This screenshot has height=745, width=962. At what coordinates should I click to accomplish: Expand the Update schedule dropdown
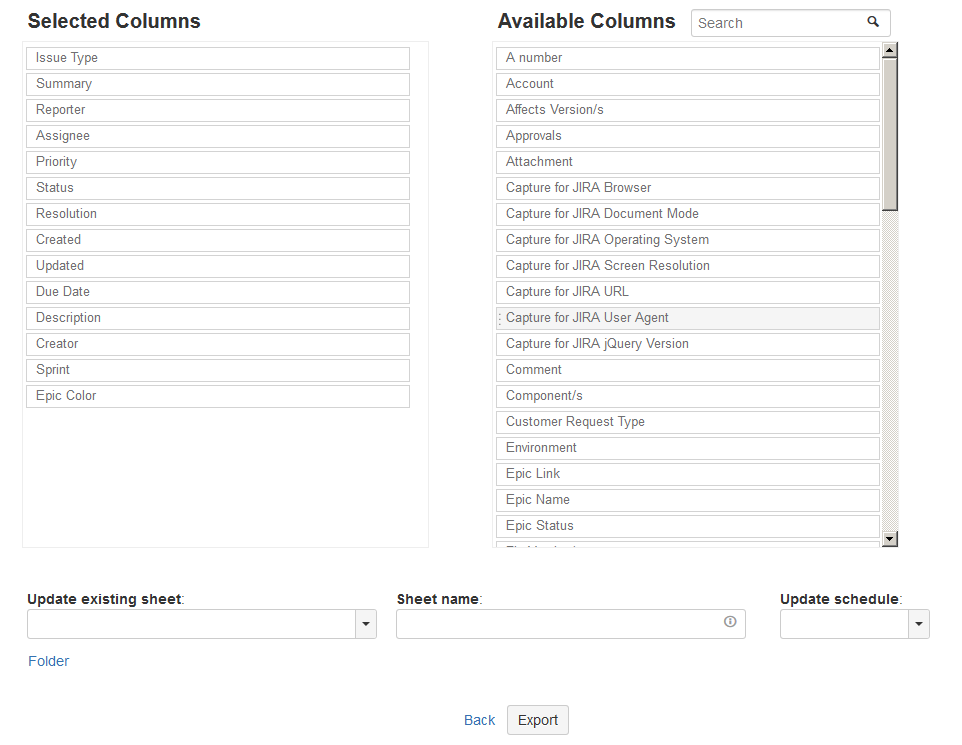coord(918,624)
